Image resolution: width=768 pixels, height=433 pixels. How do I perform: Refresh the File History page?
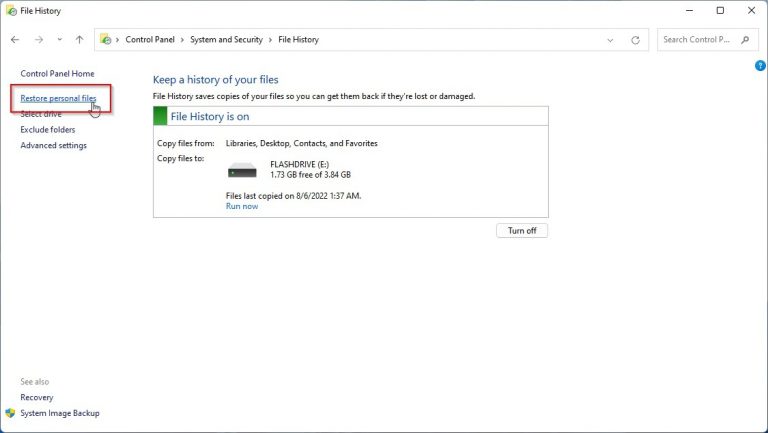tap(635, 40)
